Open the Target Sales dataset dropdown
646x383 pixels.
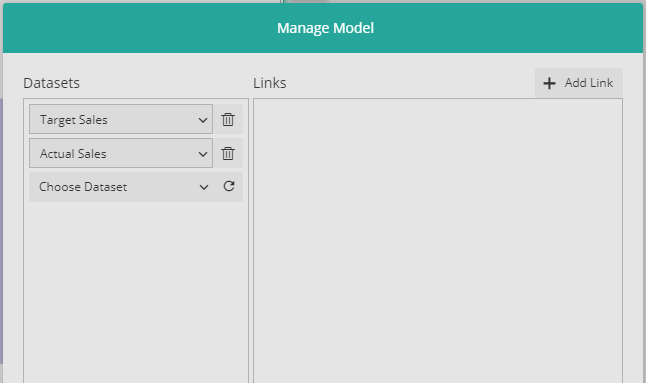pyautogui.click(x=121, y=119)
